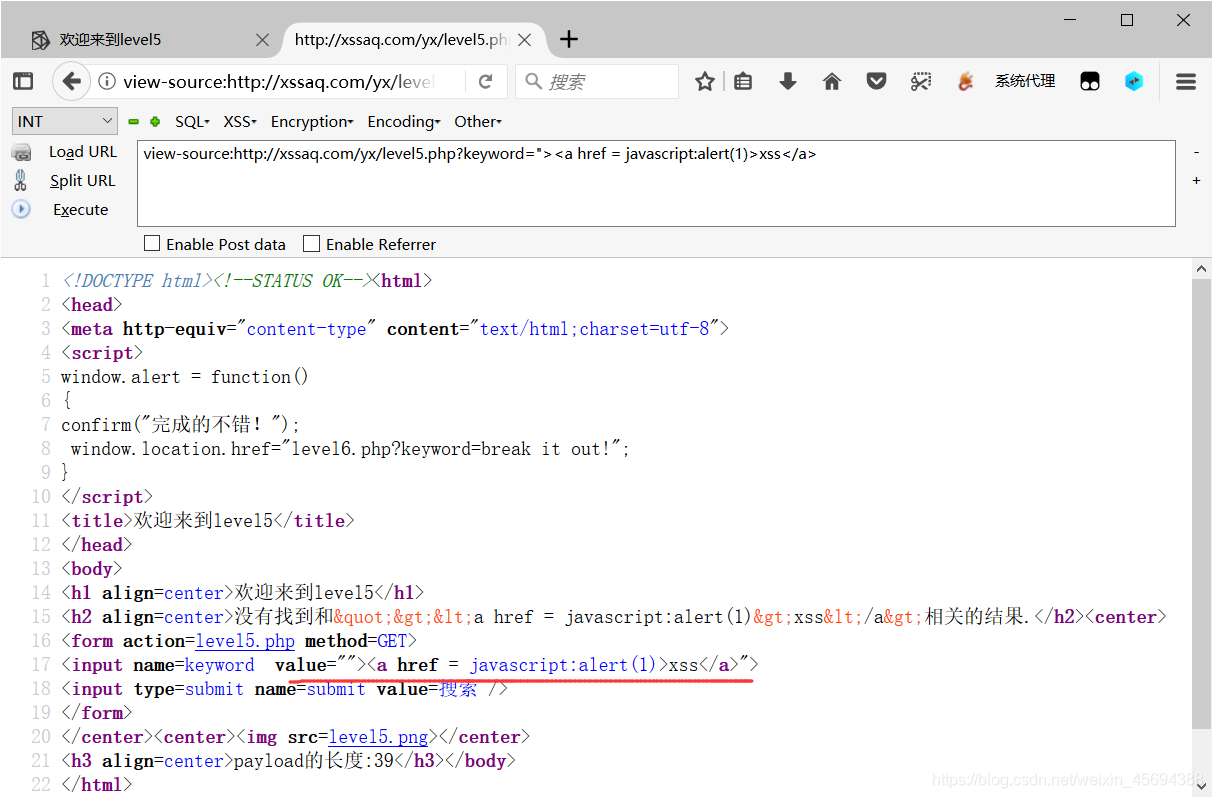Open the SQL dropdown menu
Image resolution: width=1213 pixels, height=798 pixels.
tap(192, 122)
